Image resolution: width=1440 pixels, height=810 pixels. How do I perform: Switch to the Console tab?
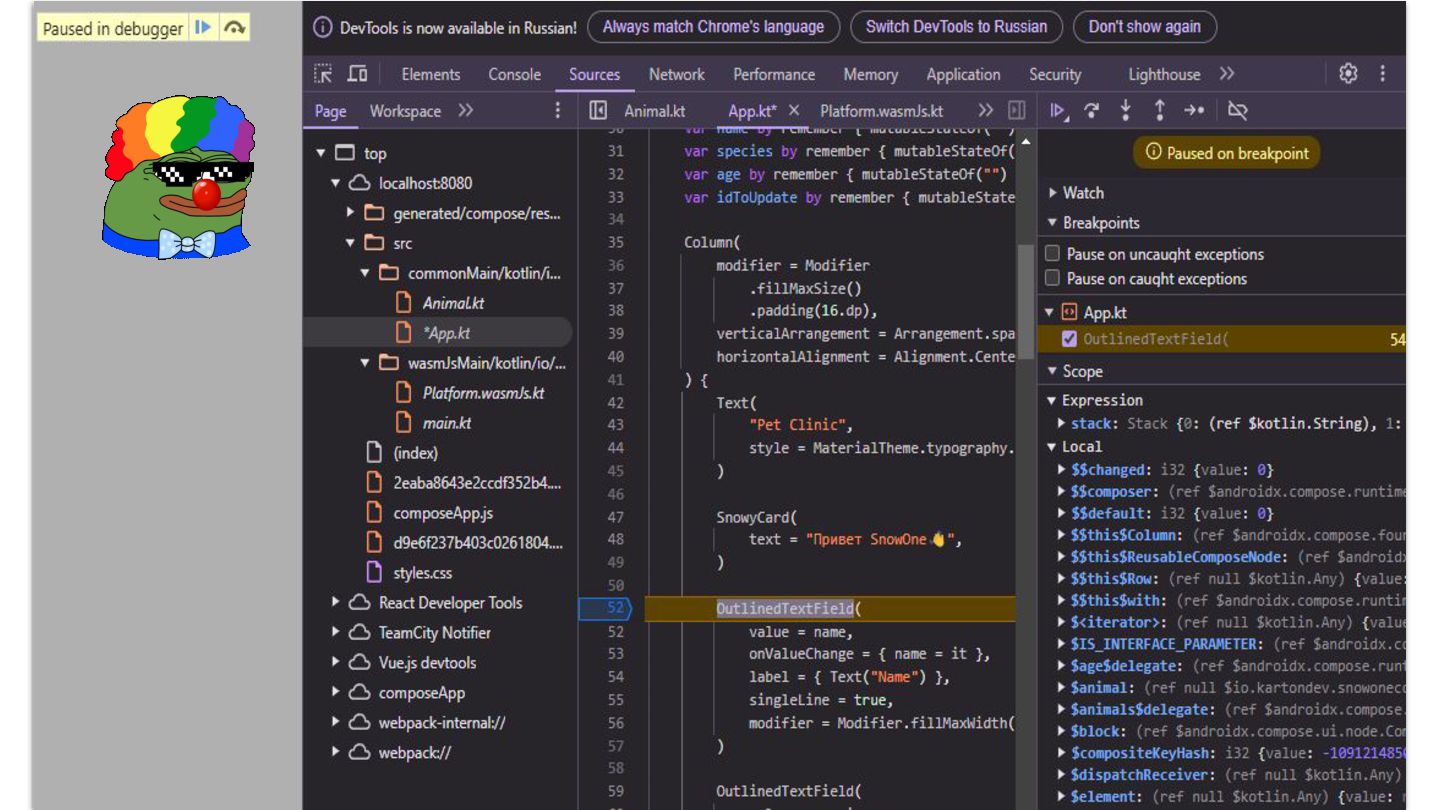pyautogui.click(x=514, y=75)
